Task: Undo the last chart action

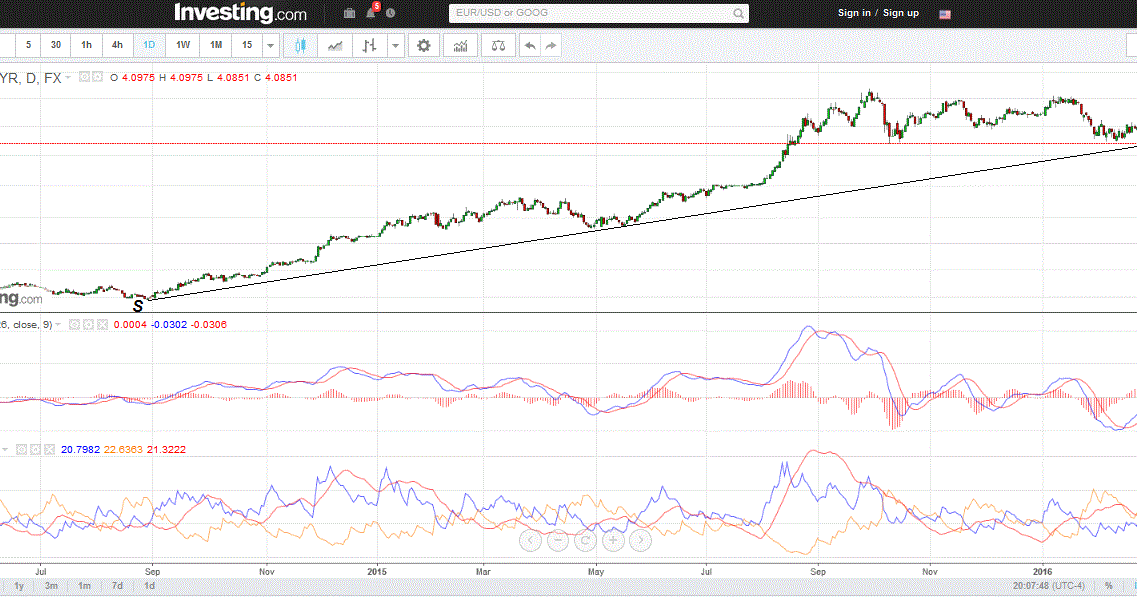Action: (x=530, y=45)
